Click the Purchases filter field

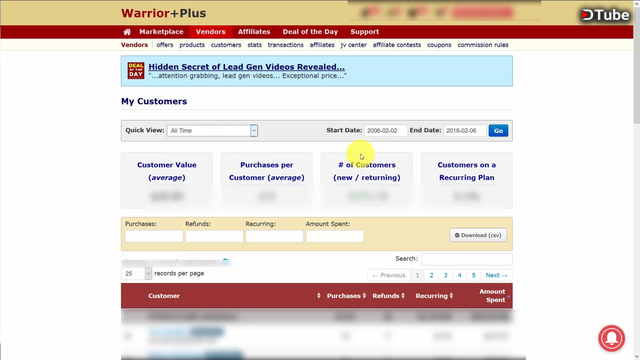(154, 236)
